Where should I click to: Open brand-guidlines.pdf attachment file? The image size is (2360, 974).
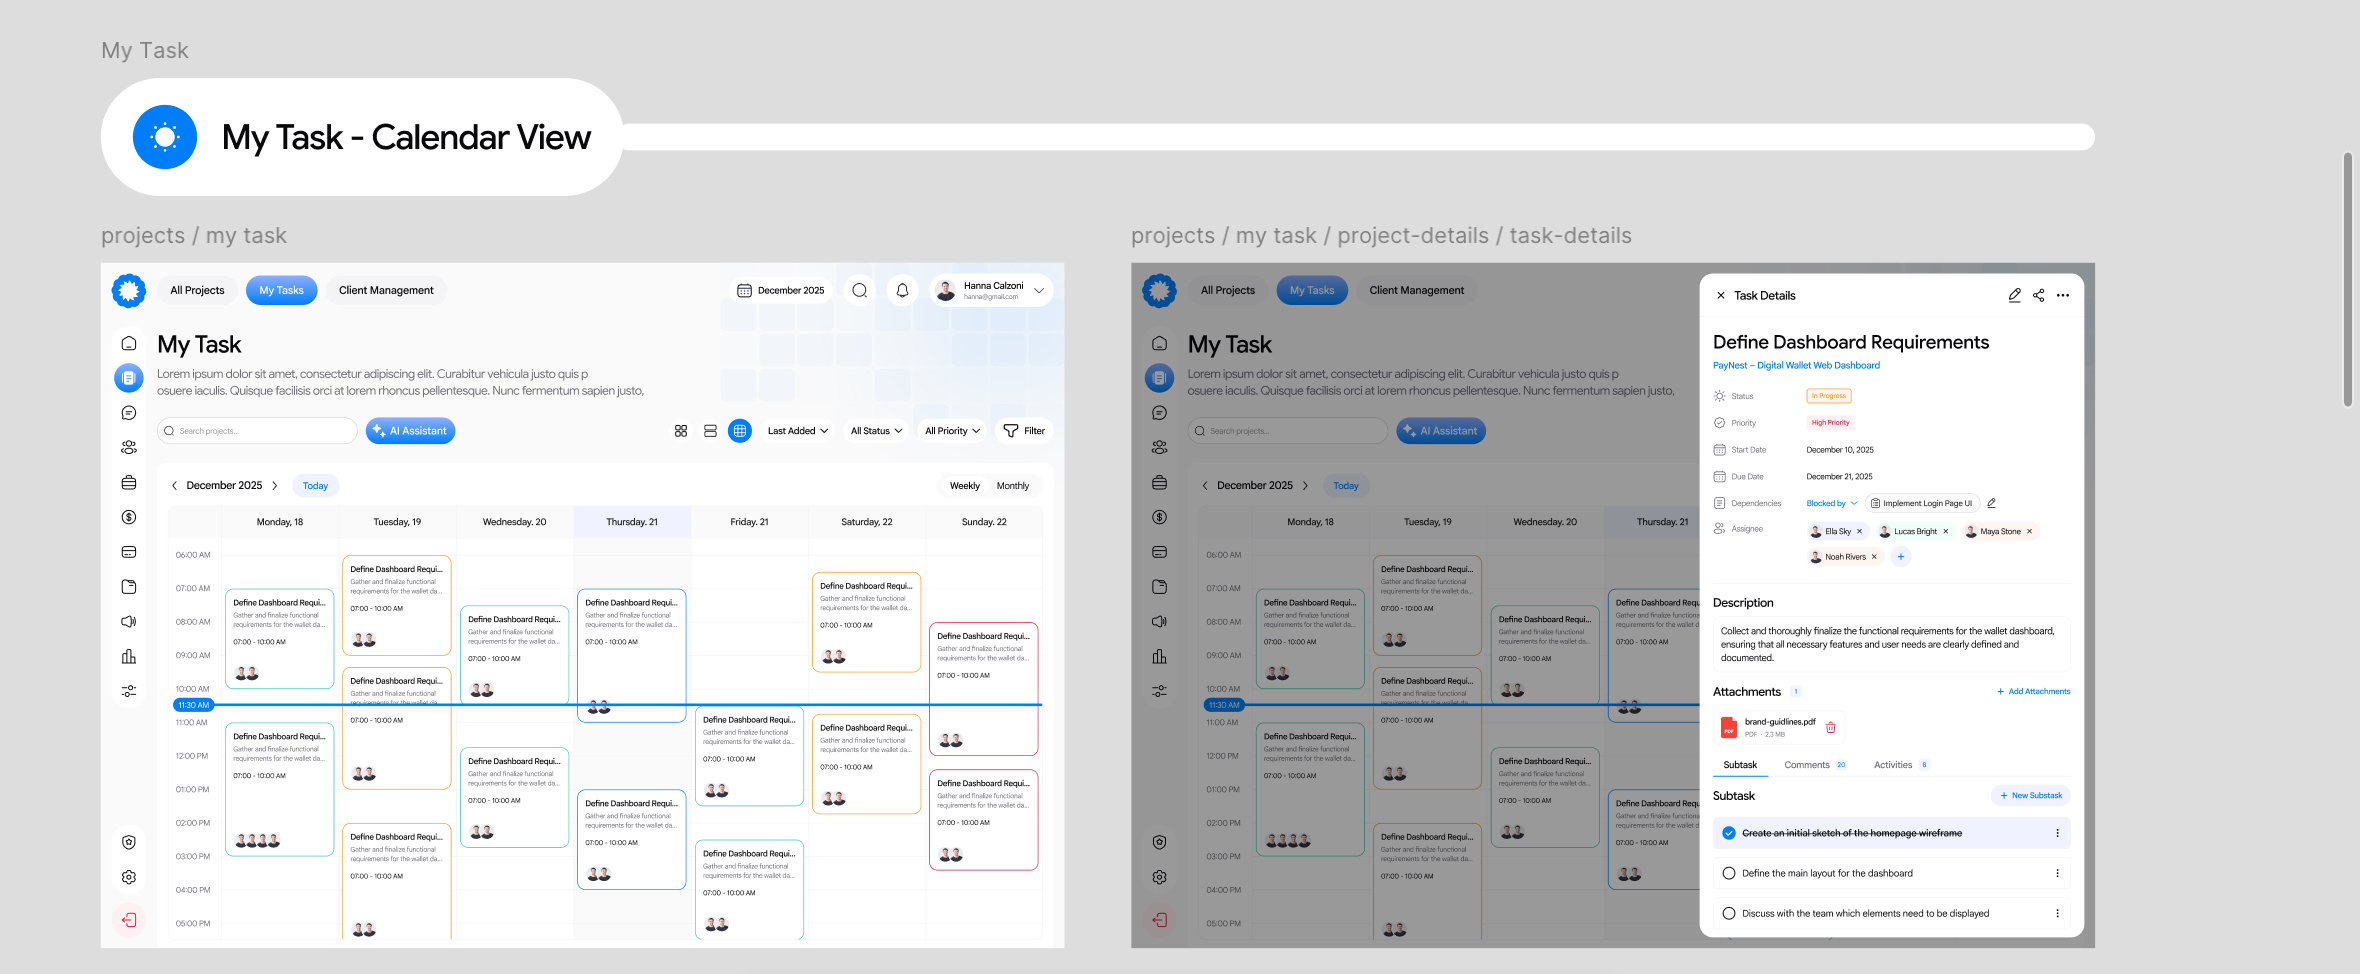[x=1779, y=727]
